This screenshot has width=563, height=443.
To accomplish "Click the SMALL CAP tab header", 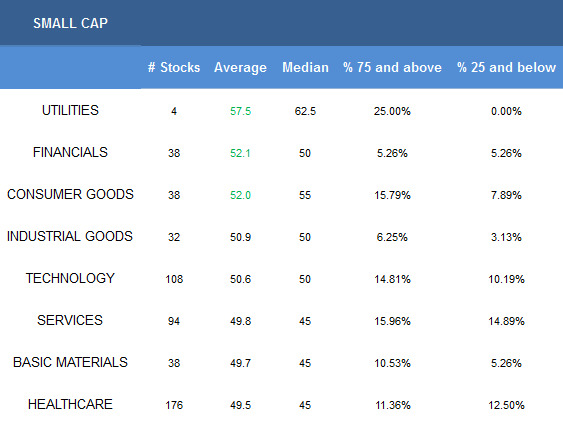I will tap(70, 23).
